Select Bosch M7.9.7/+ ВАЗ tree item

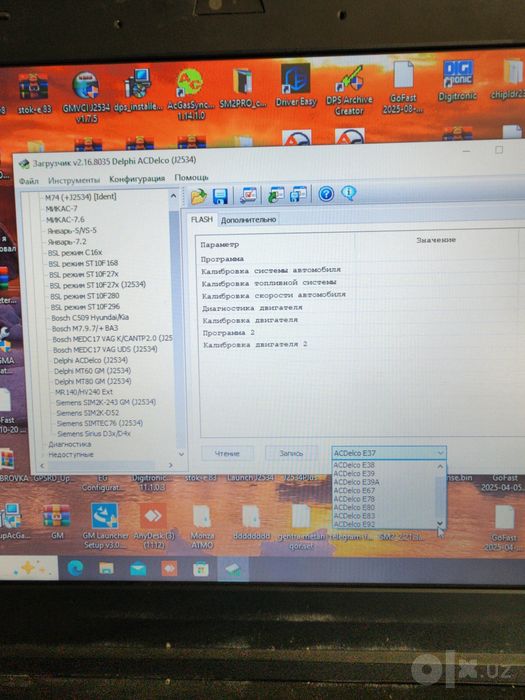(x=85, y=328)
